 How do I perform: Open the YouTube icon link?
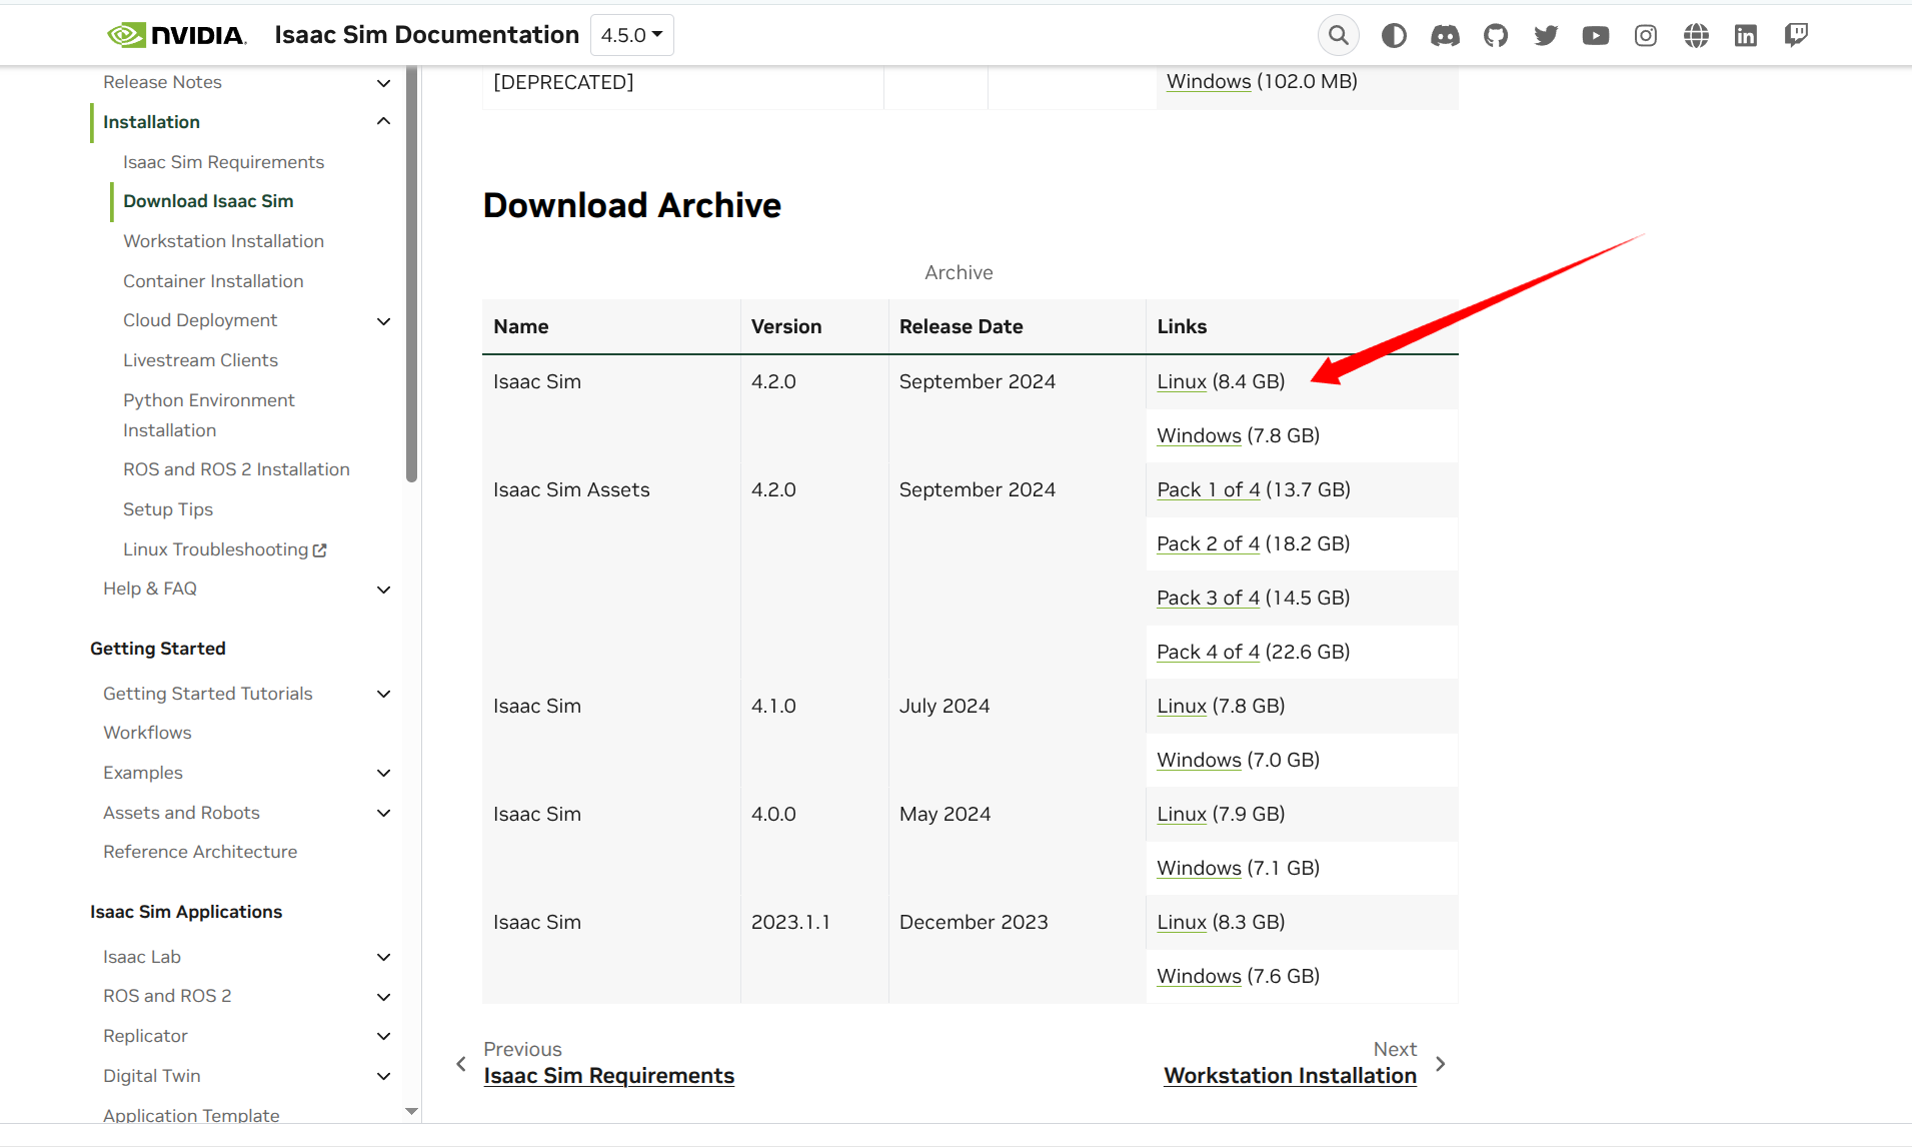1595,36
